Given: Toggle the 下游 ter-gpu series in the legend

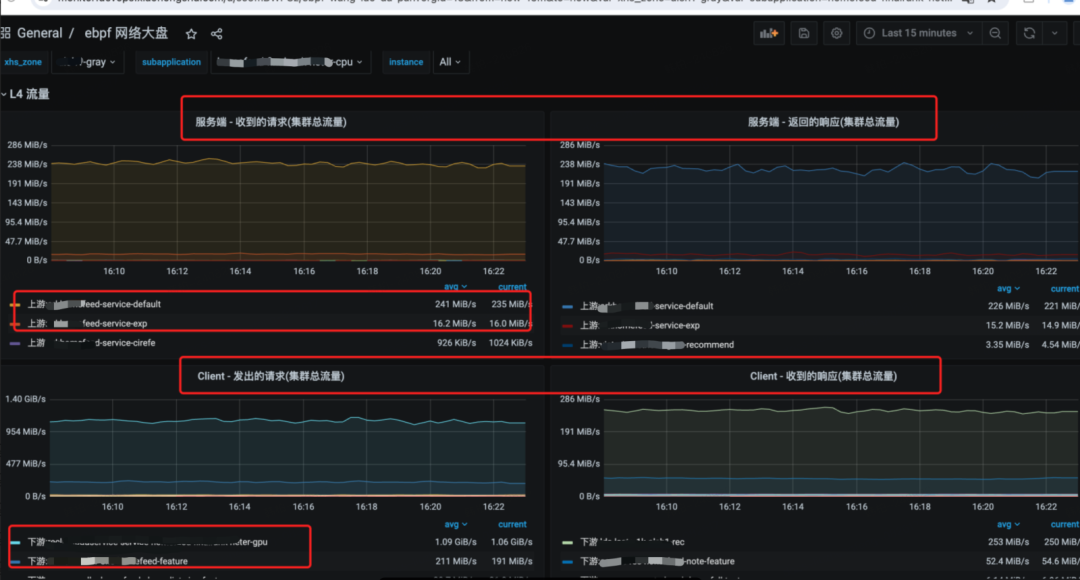Looking at the screenshot, I should coord(147,542).
